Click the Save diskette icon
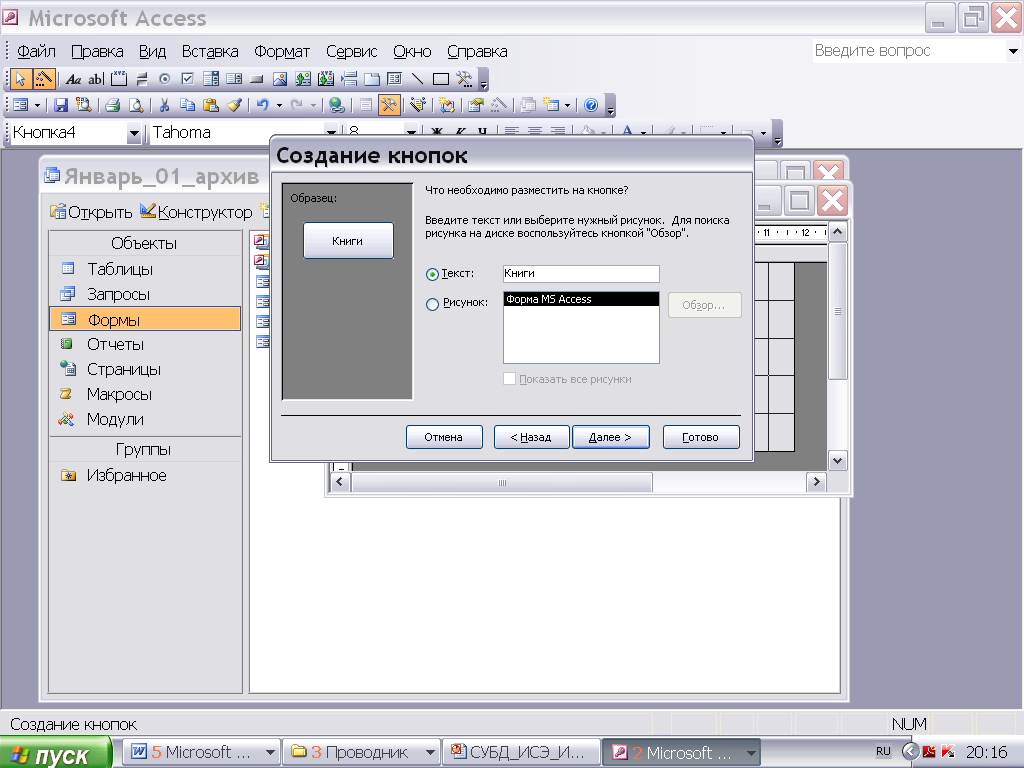Image resolution: width=1024 pixels, height=768 pixels. point(61,105)
